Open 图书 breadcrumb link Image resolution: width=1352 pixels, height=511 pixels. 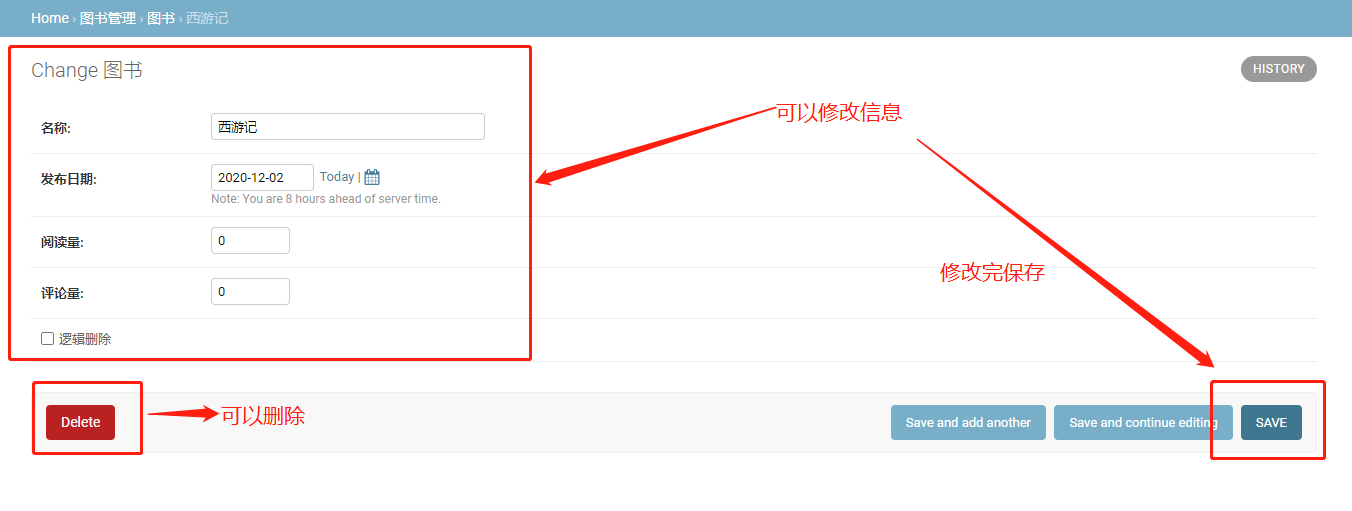pos(161,18)
